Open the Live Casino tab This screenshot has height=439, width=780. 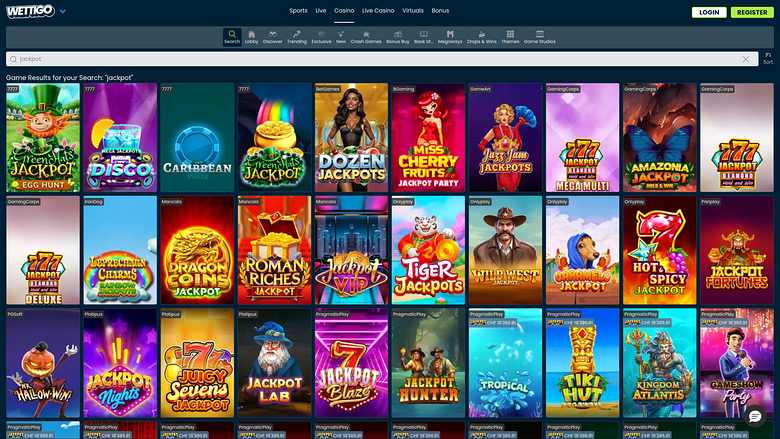pyautogui.click(x=378, y=10)
